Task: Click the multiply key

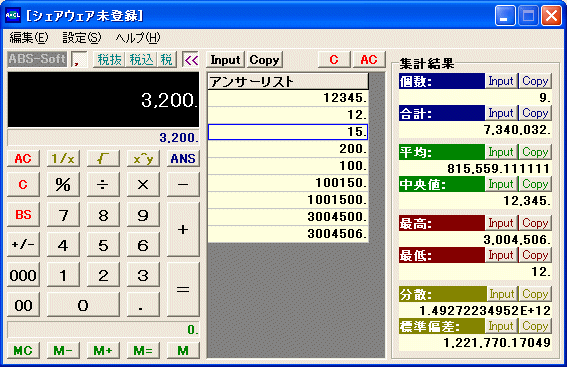Action: click(143, 184)
